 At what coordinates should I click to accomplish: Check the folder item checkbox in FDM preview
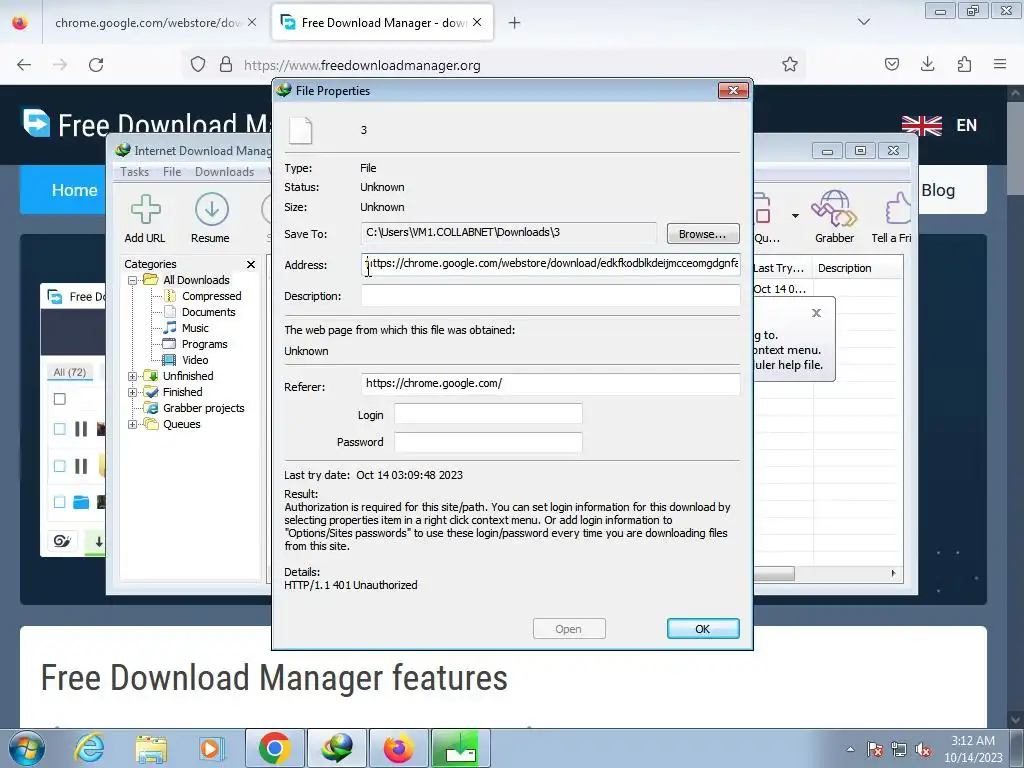[59, 502]
